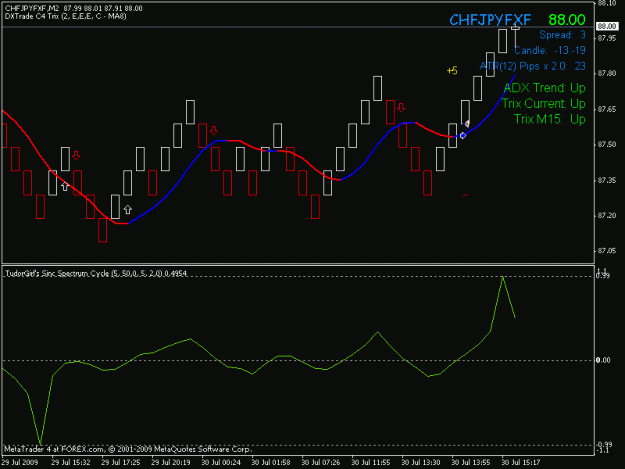Click the yellow +5 profit label
Viewport: 625px width, 469px height.
(x=452, y=71)
